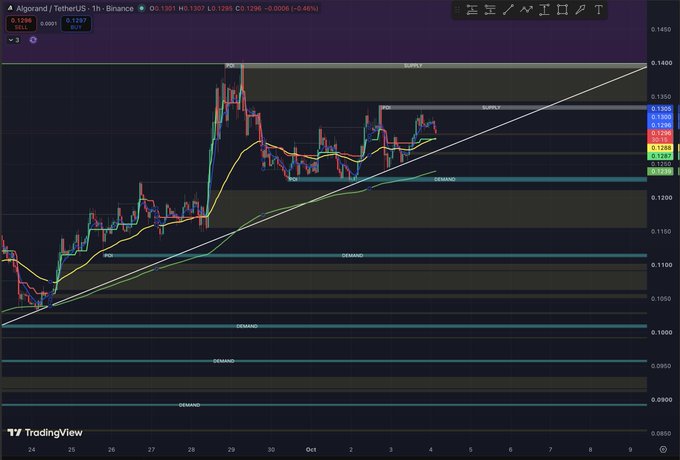Select the short position drawing tool
Image resolution: width=680 pixels, height=460 pixels.
pos(490,10)
